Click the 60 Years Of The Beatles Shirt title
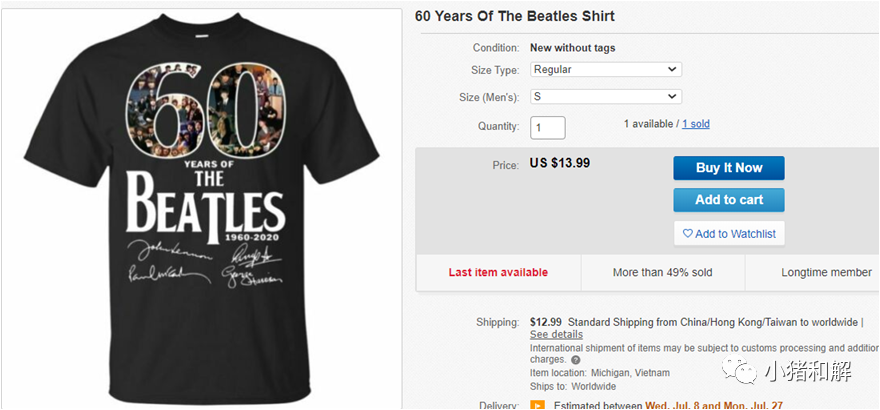880x410 pixels. (515, 16)
